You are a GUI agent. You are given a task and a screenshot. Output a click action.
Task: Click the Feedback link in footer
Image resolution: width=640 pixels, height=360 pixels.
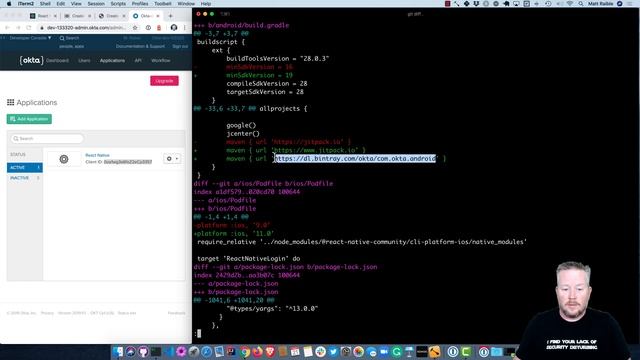pyautogui.click(x=176, y=313)
